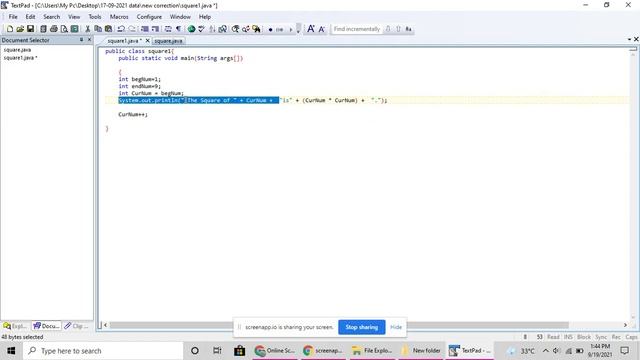Switch to the Clip Library bottom tab

click(x=77, y=326)
